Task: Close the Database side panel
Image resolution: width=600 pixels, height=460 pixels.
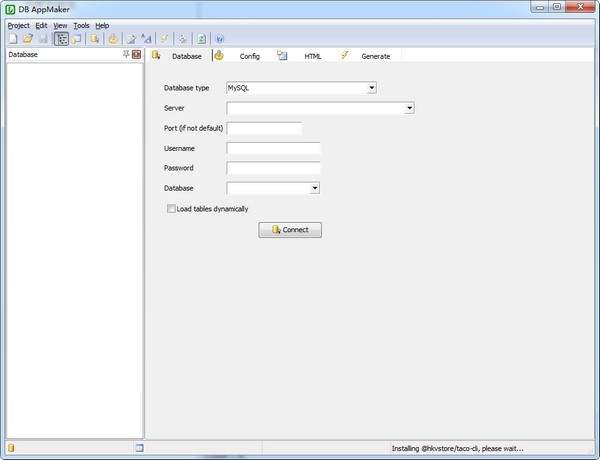Action: pos(137,55)
